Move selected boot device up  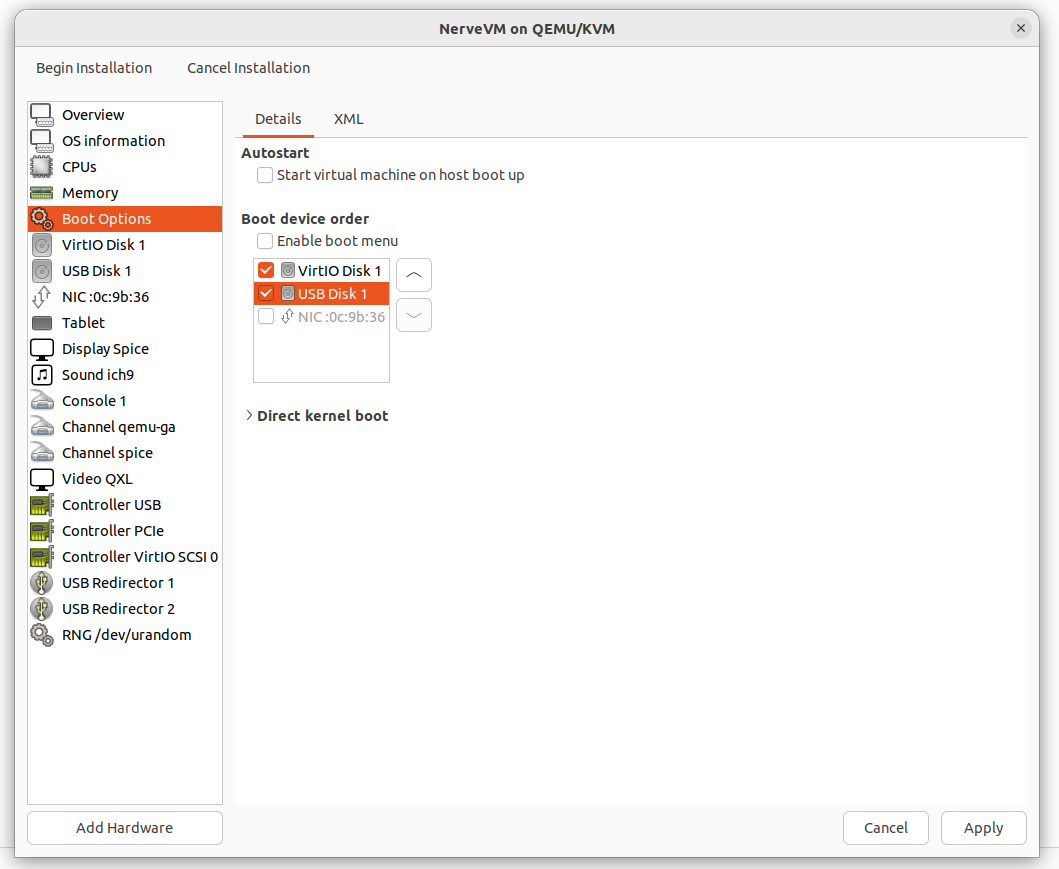pos(414,275)
